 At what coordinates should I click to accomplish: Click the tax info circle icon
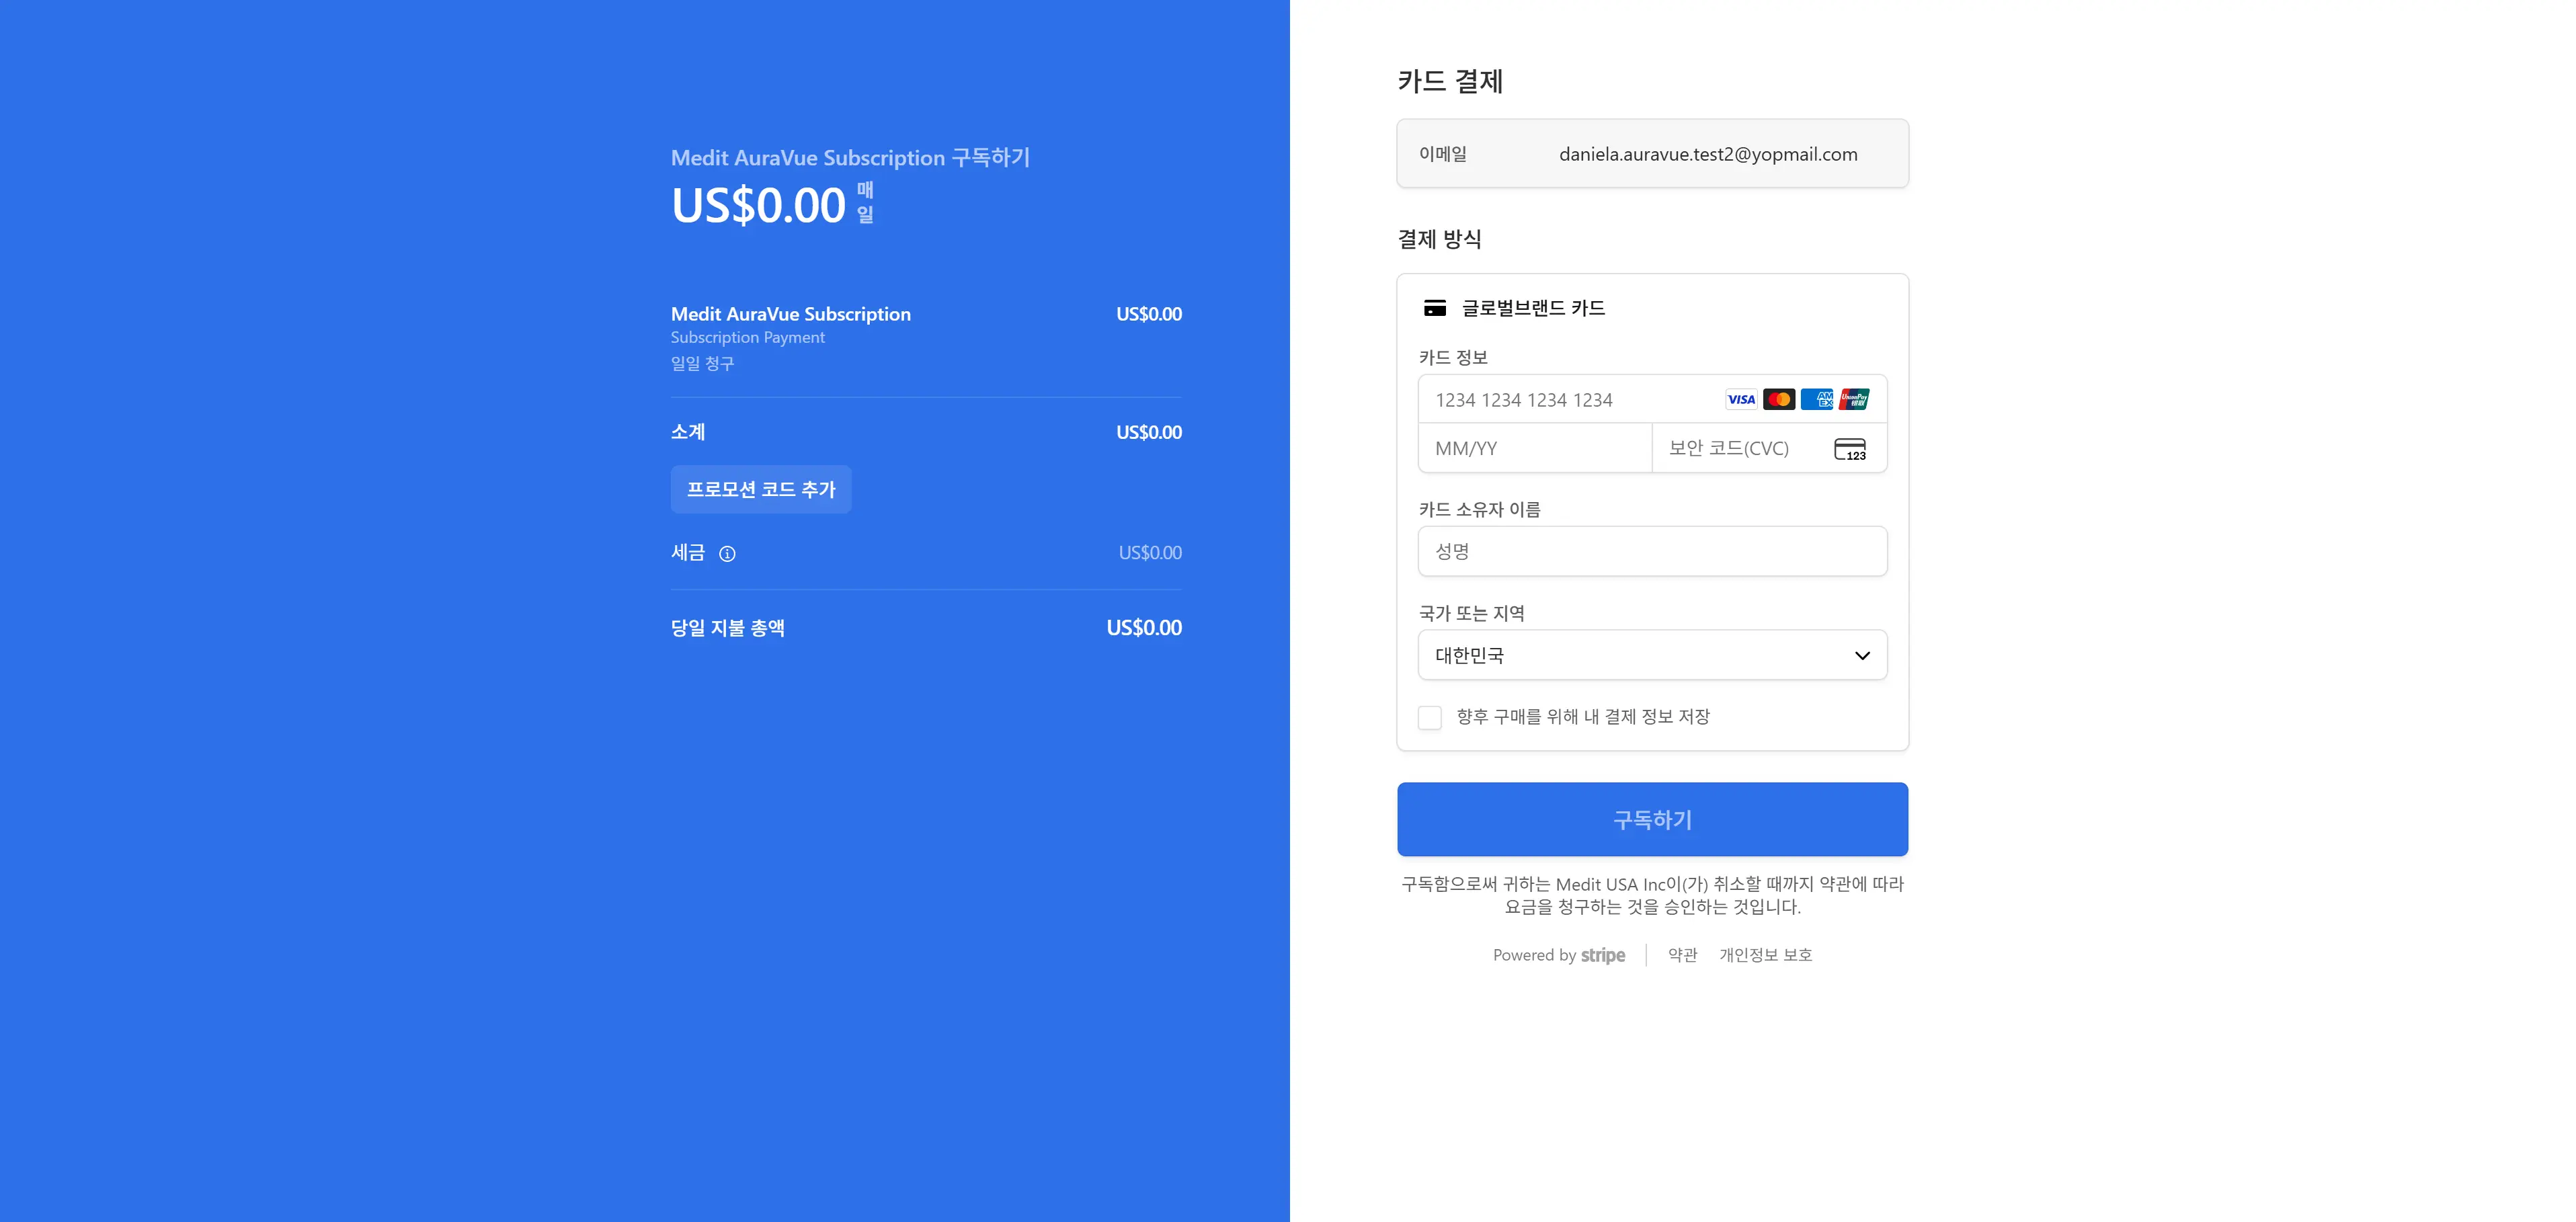(727, 554)
